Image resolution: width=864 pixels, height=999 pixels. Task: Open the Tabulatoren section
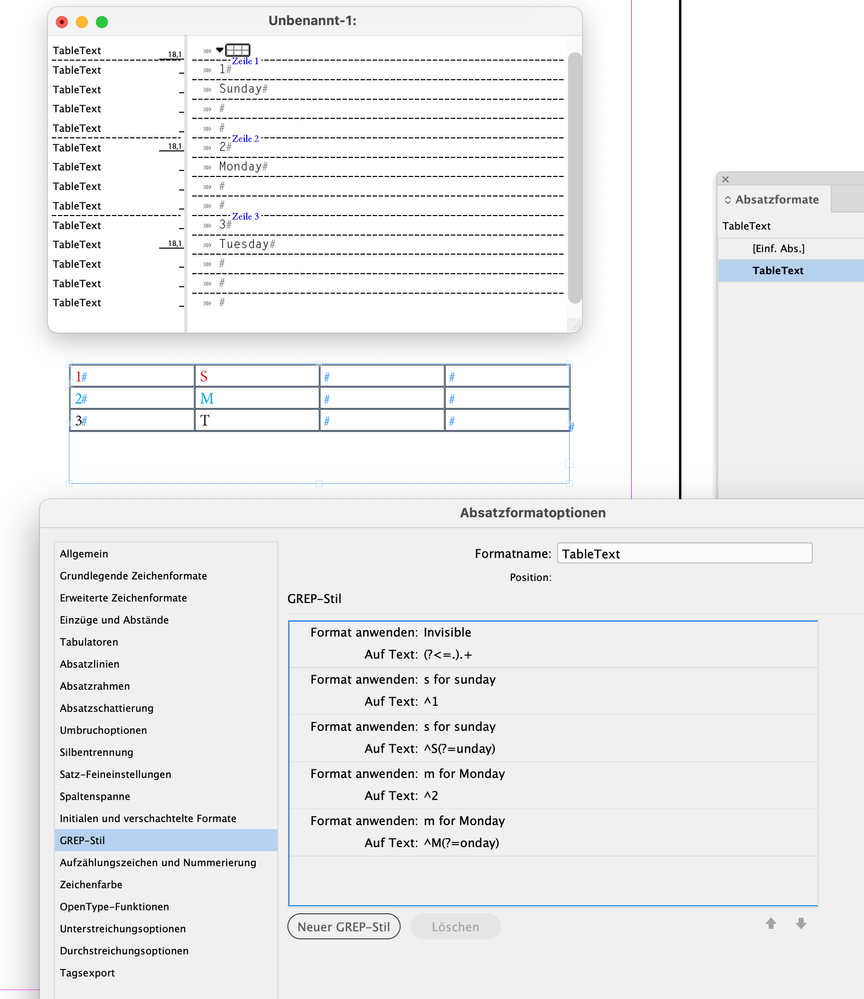166,642
